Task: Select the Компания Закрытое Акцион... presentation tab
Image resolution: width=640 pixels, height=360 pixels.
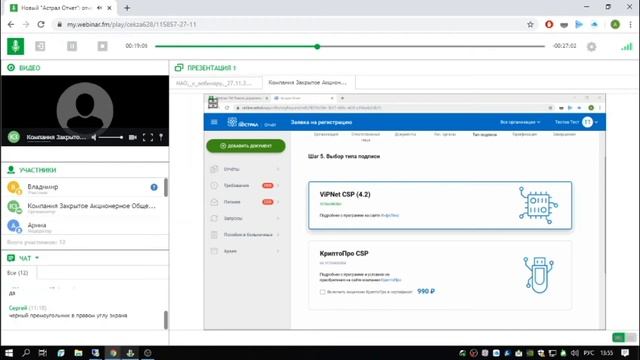Action: 308,82
